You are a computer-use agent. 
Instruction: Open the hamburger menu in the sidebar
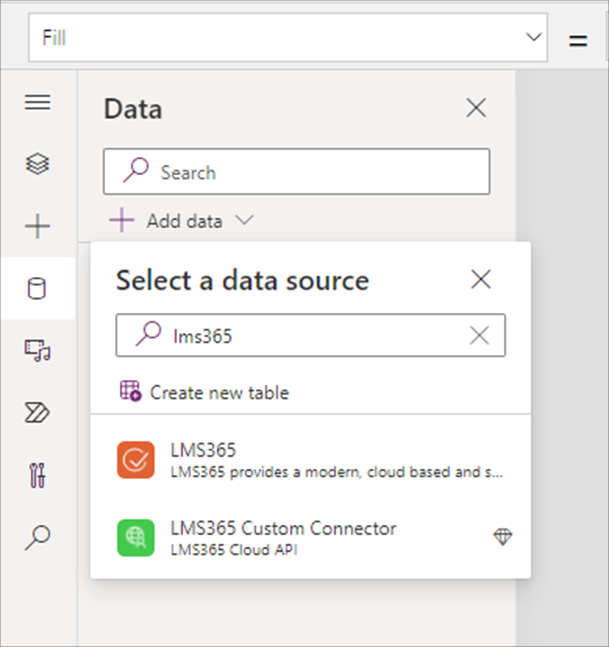tap(37, 102)
